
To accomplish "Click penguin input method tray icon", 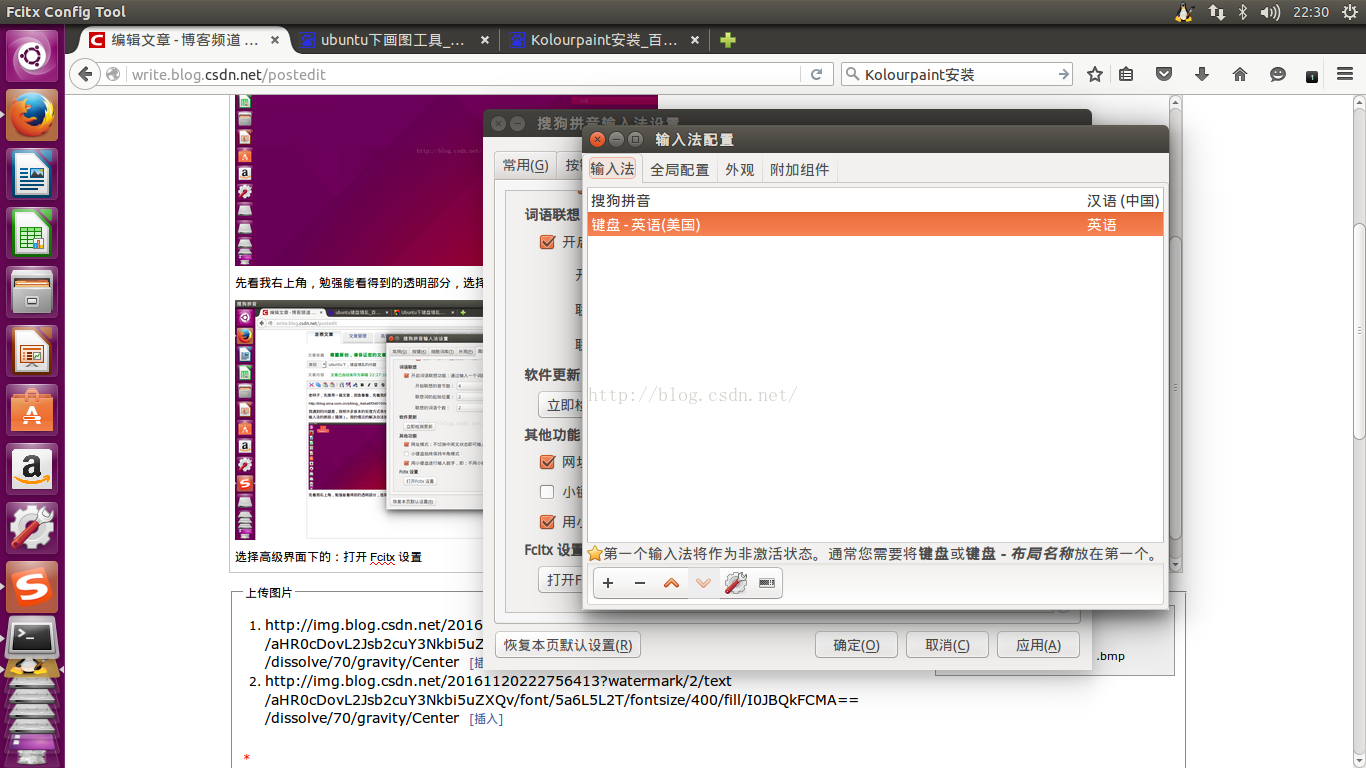I will (1185, 12).
